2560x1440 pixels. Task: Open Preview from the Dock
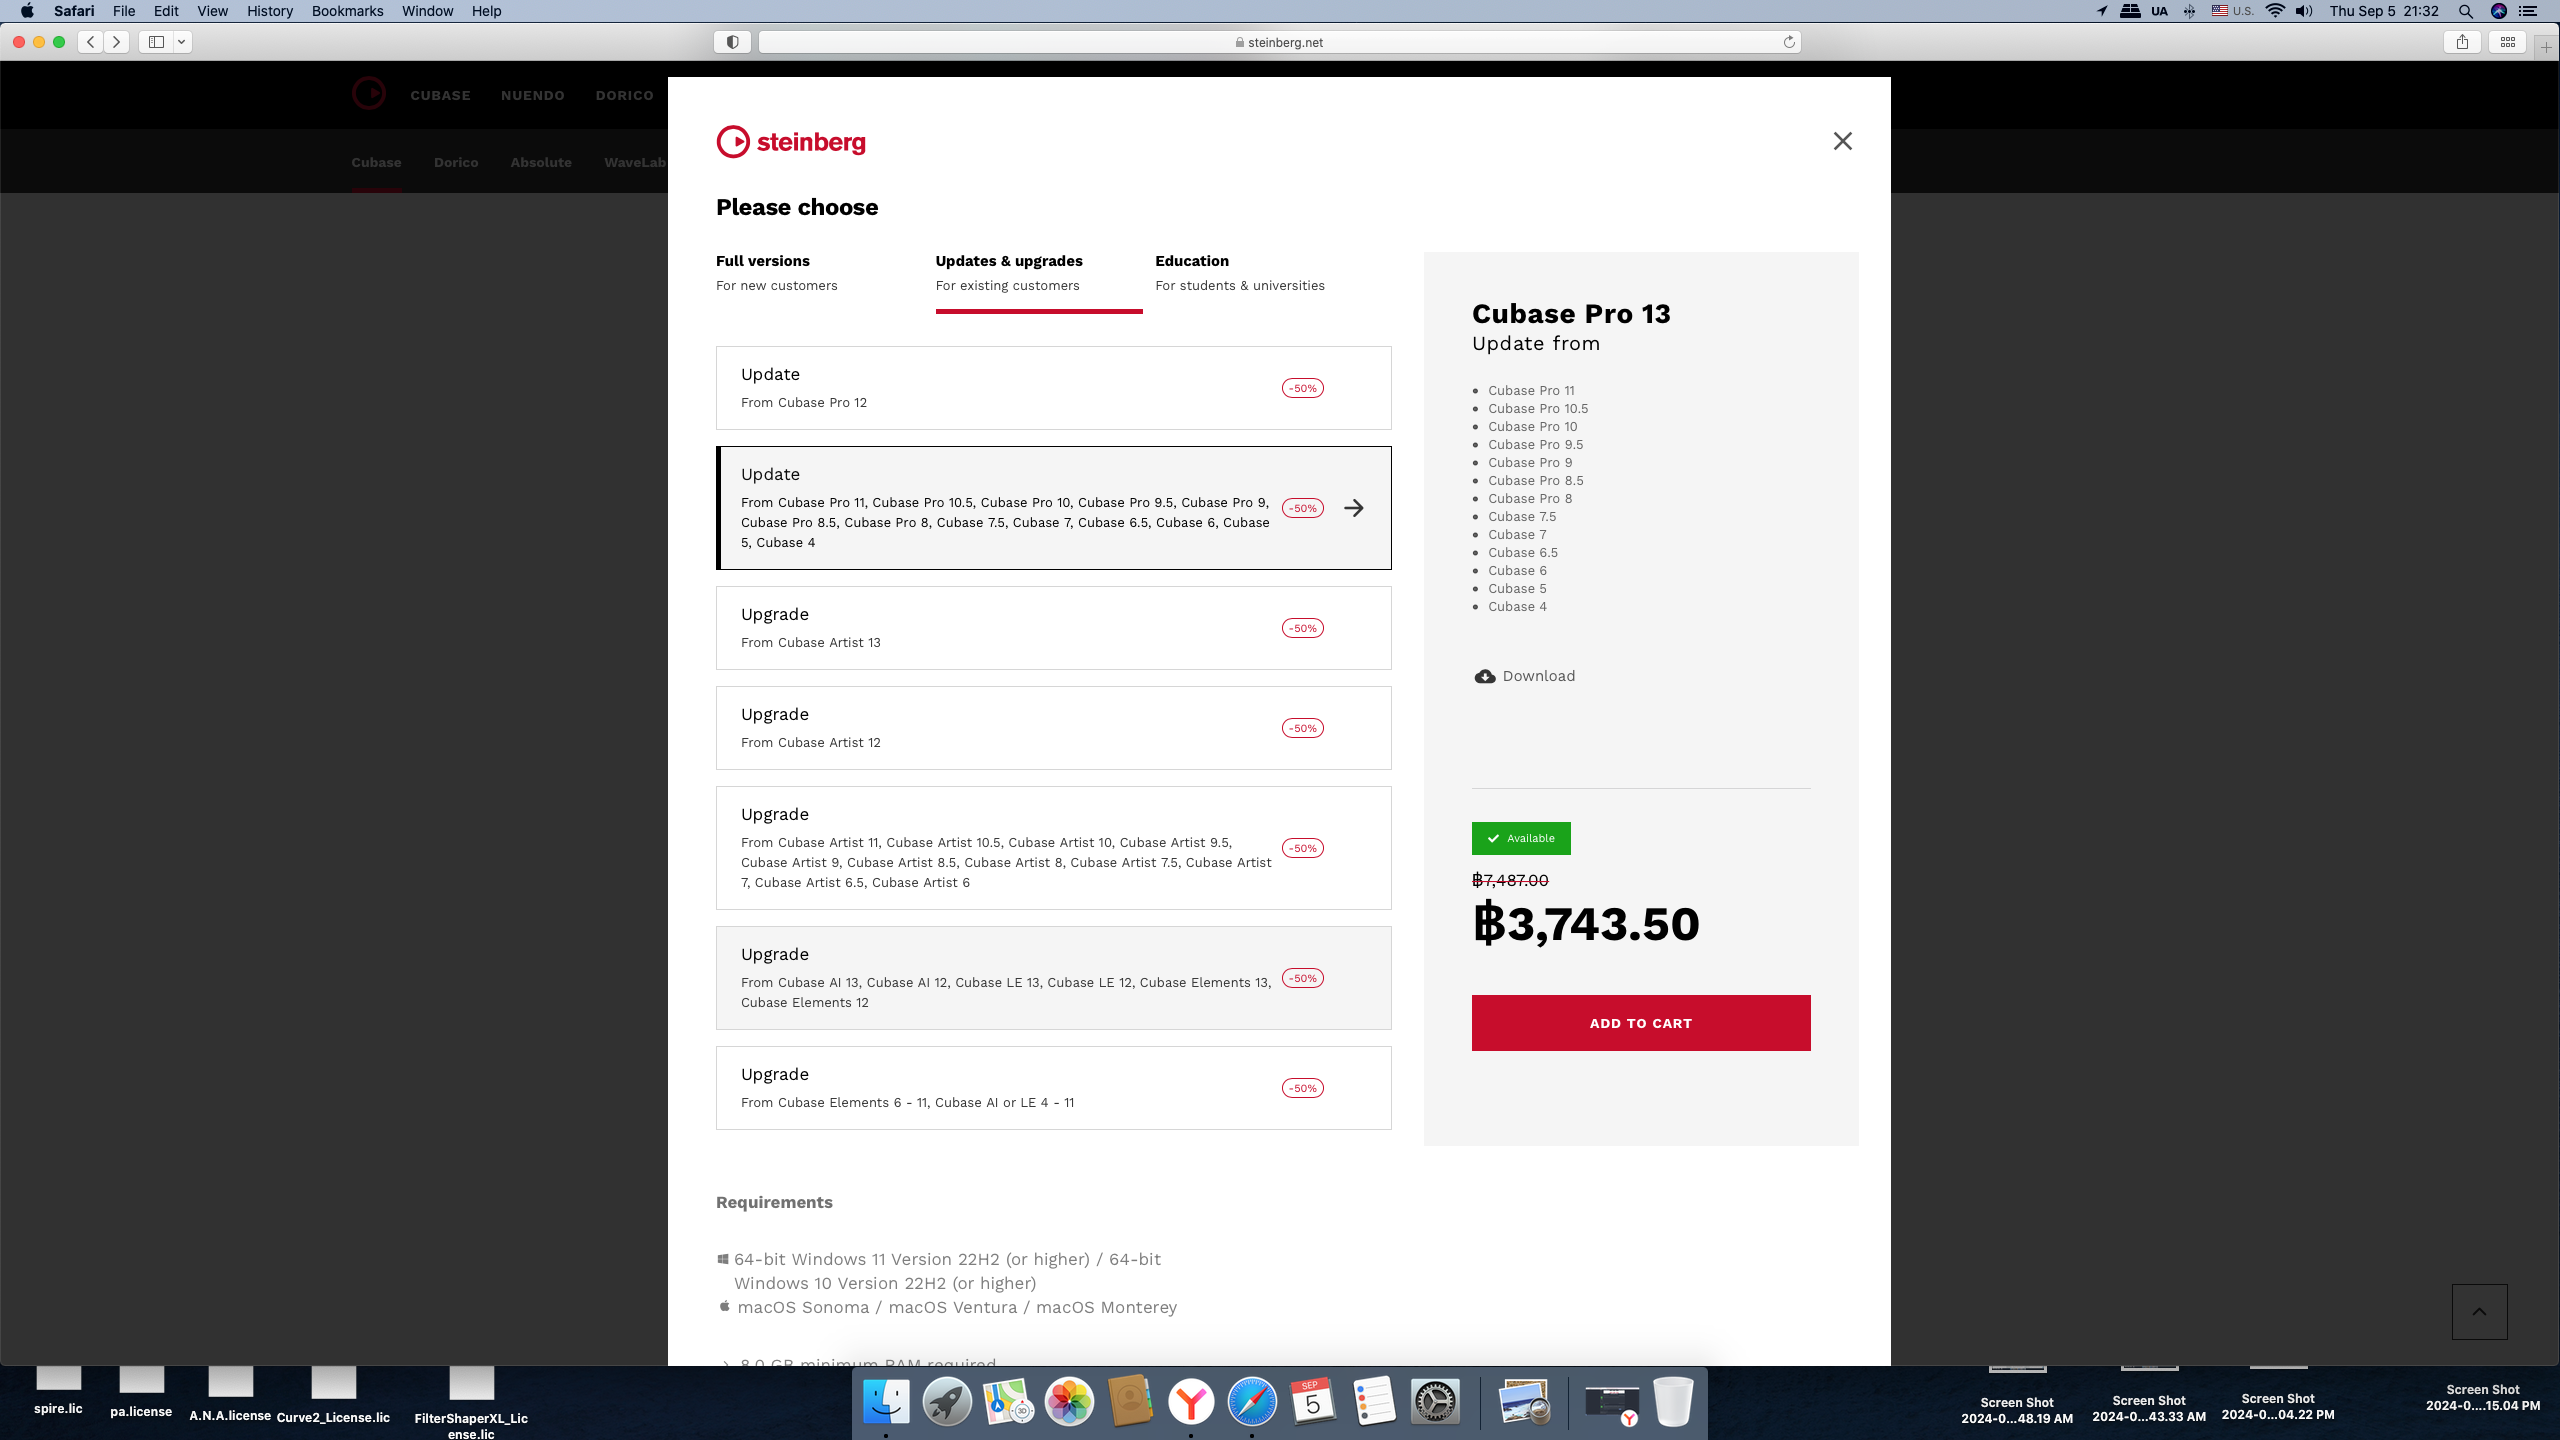[1524, 1402]
